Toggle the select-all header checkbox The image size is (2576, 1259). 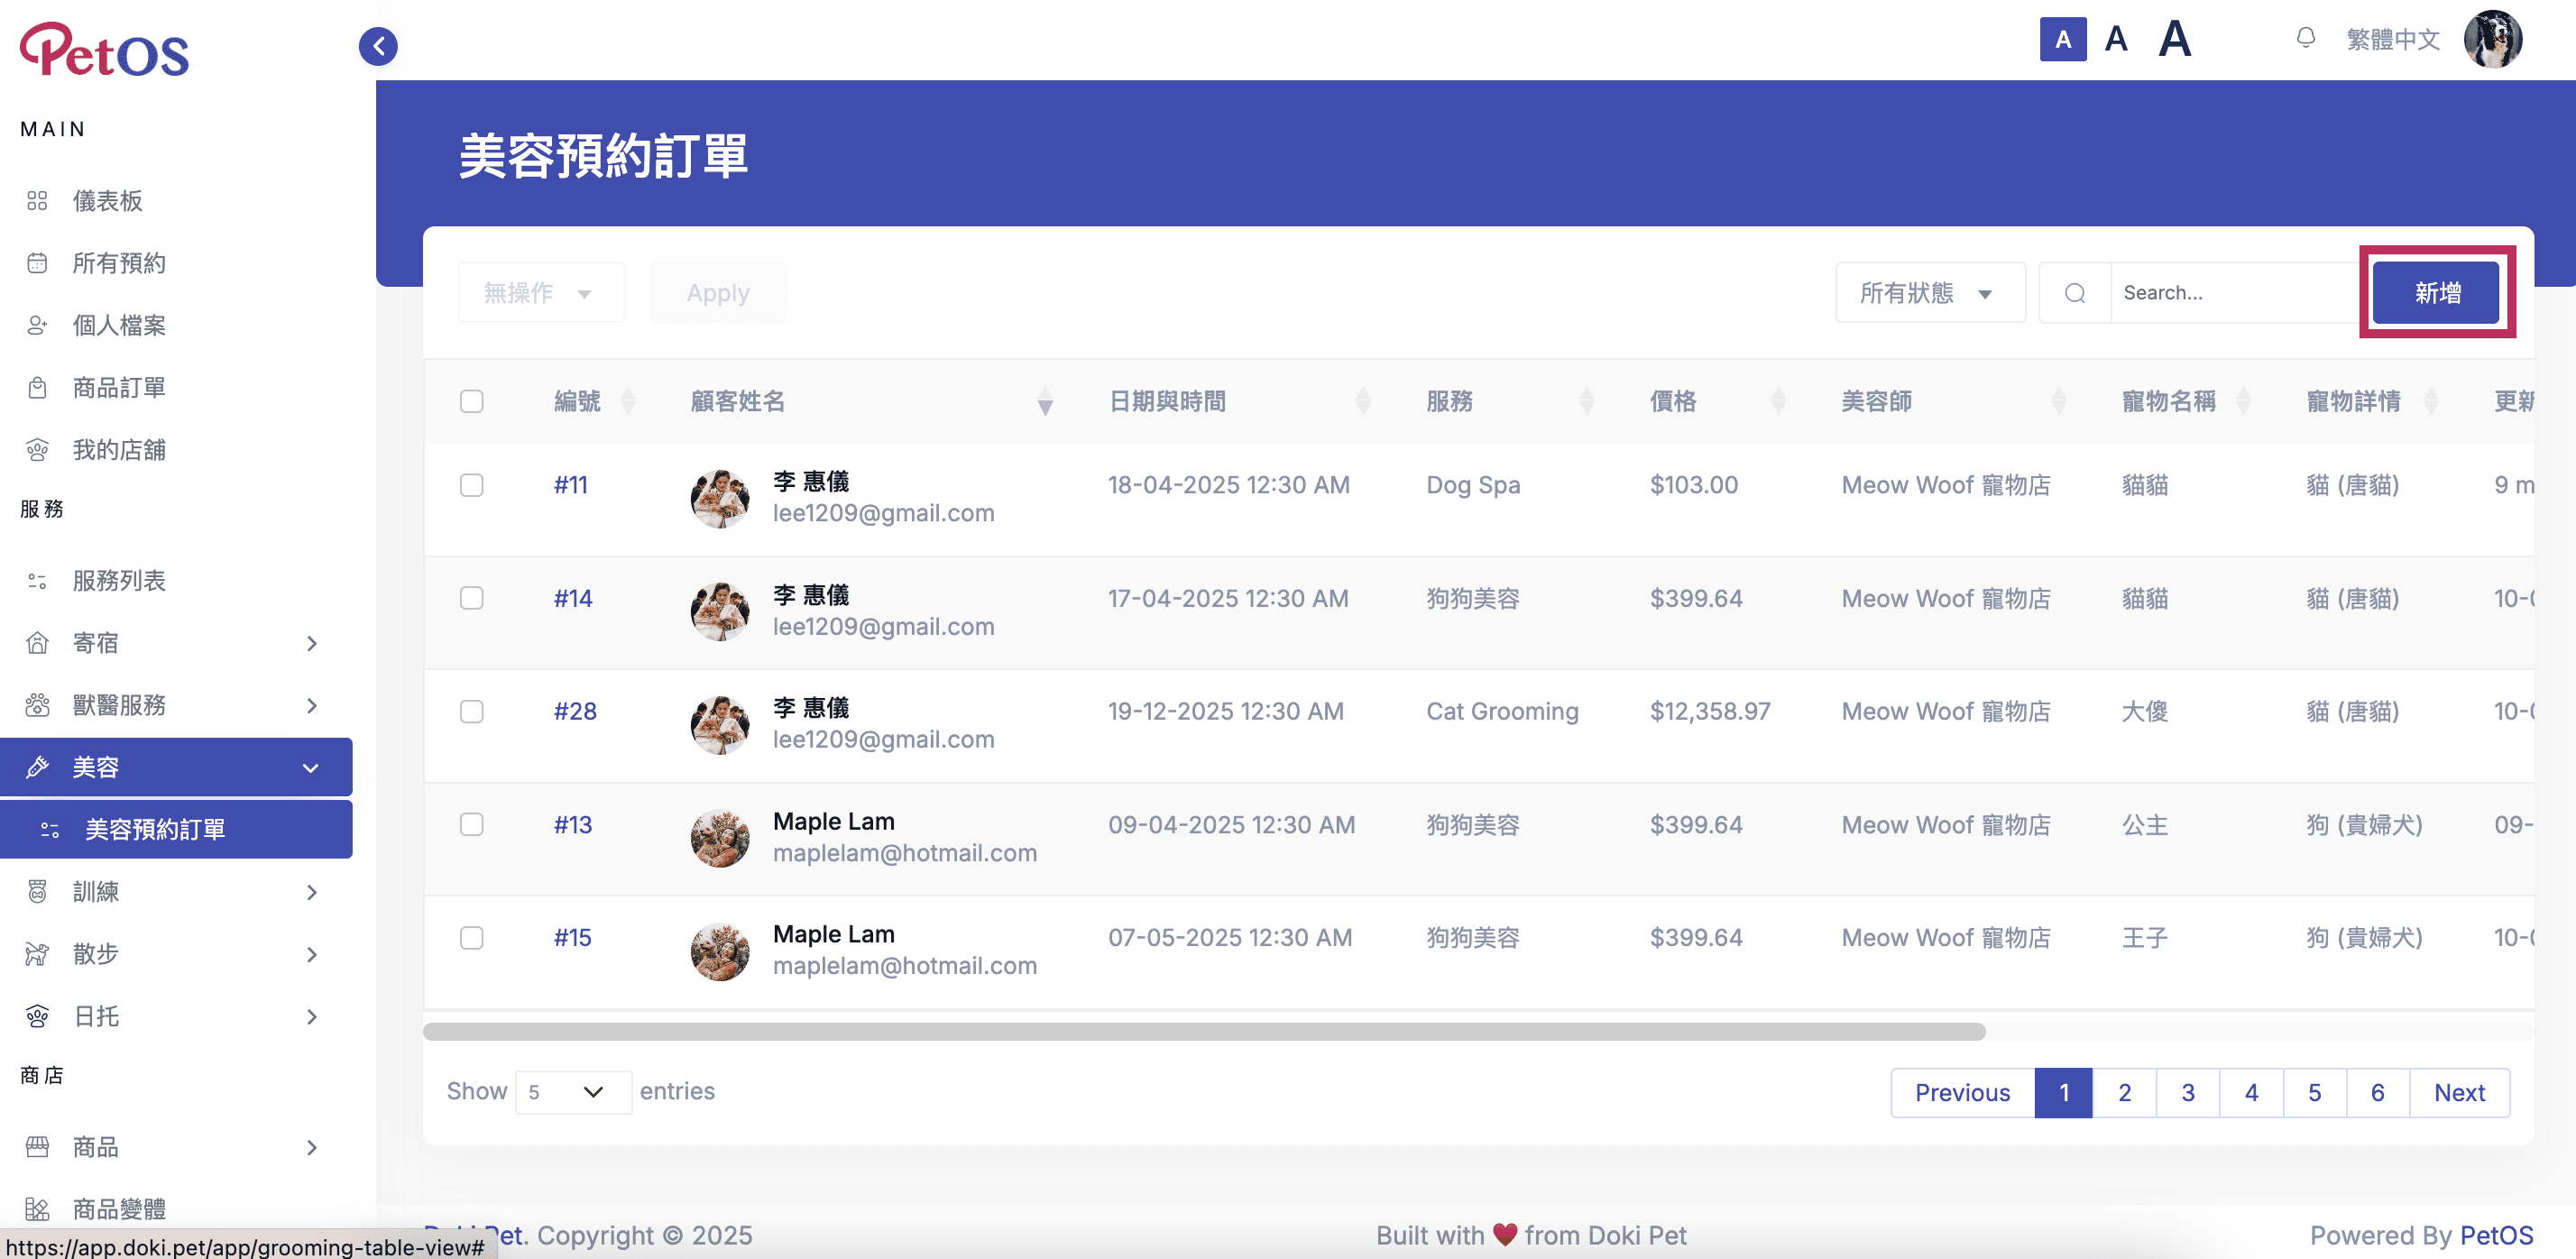pos(471,401)
